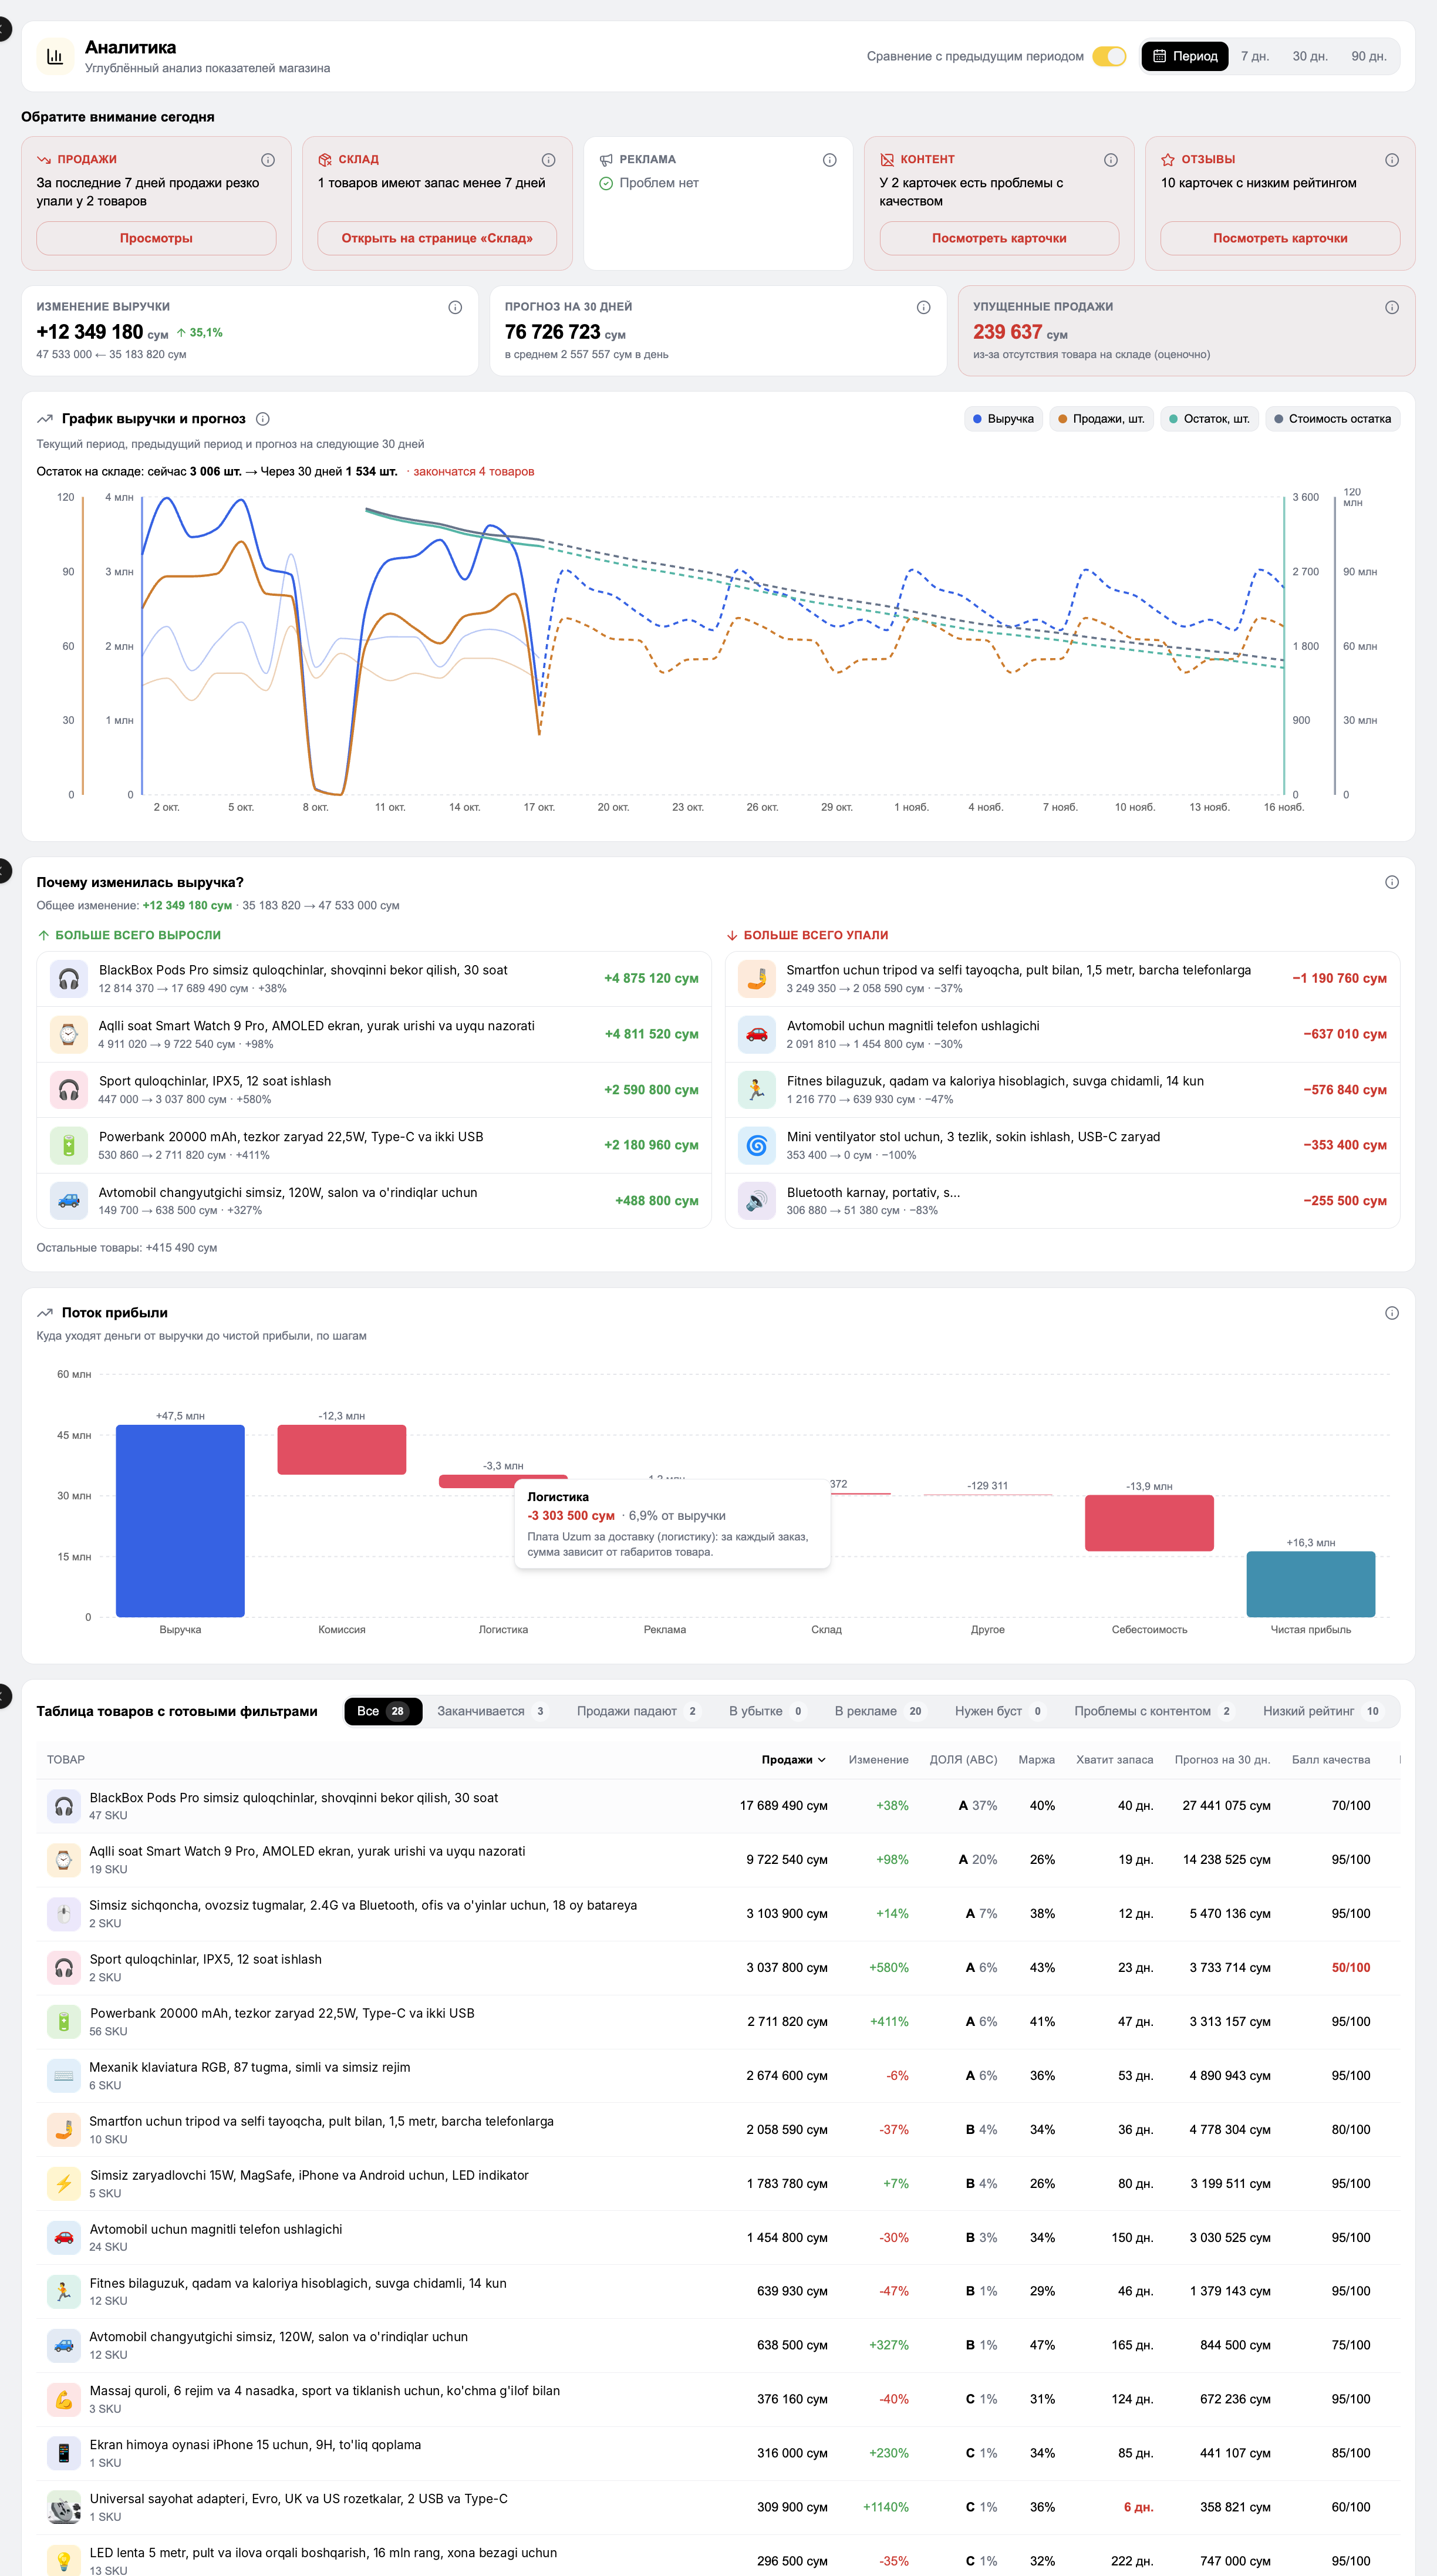Viewport: 1437px width, 2576px height.
Task: Open Sport quloqchinlar row in products table
Action: 718,1967
